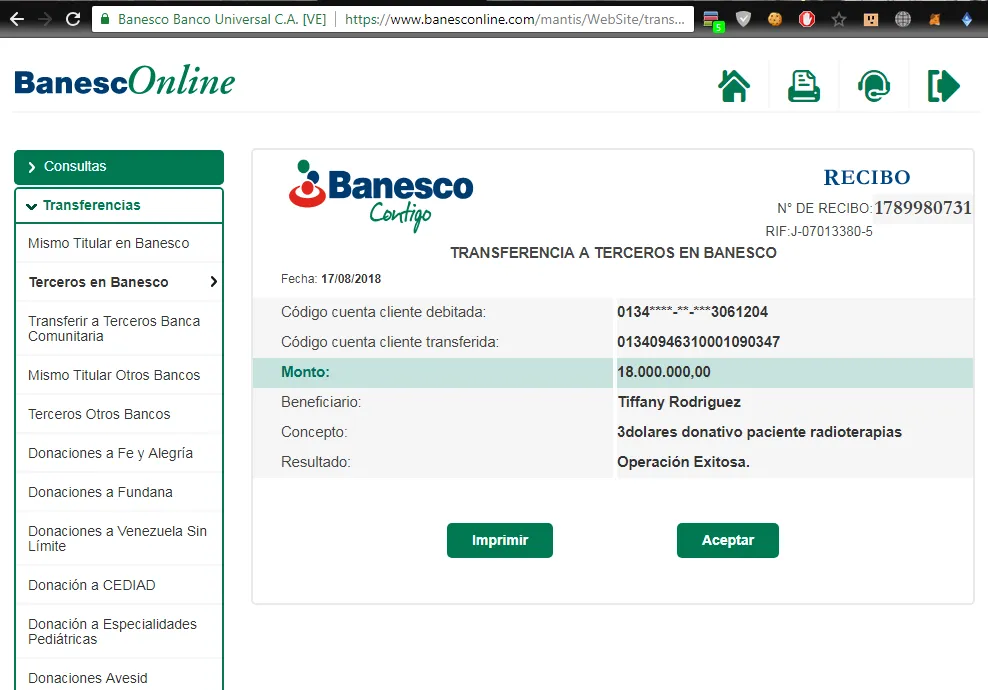This screenshot has height=690, width=988.
Task: Bookmark this page with the star icon
Action: 838,18
